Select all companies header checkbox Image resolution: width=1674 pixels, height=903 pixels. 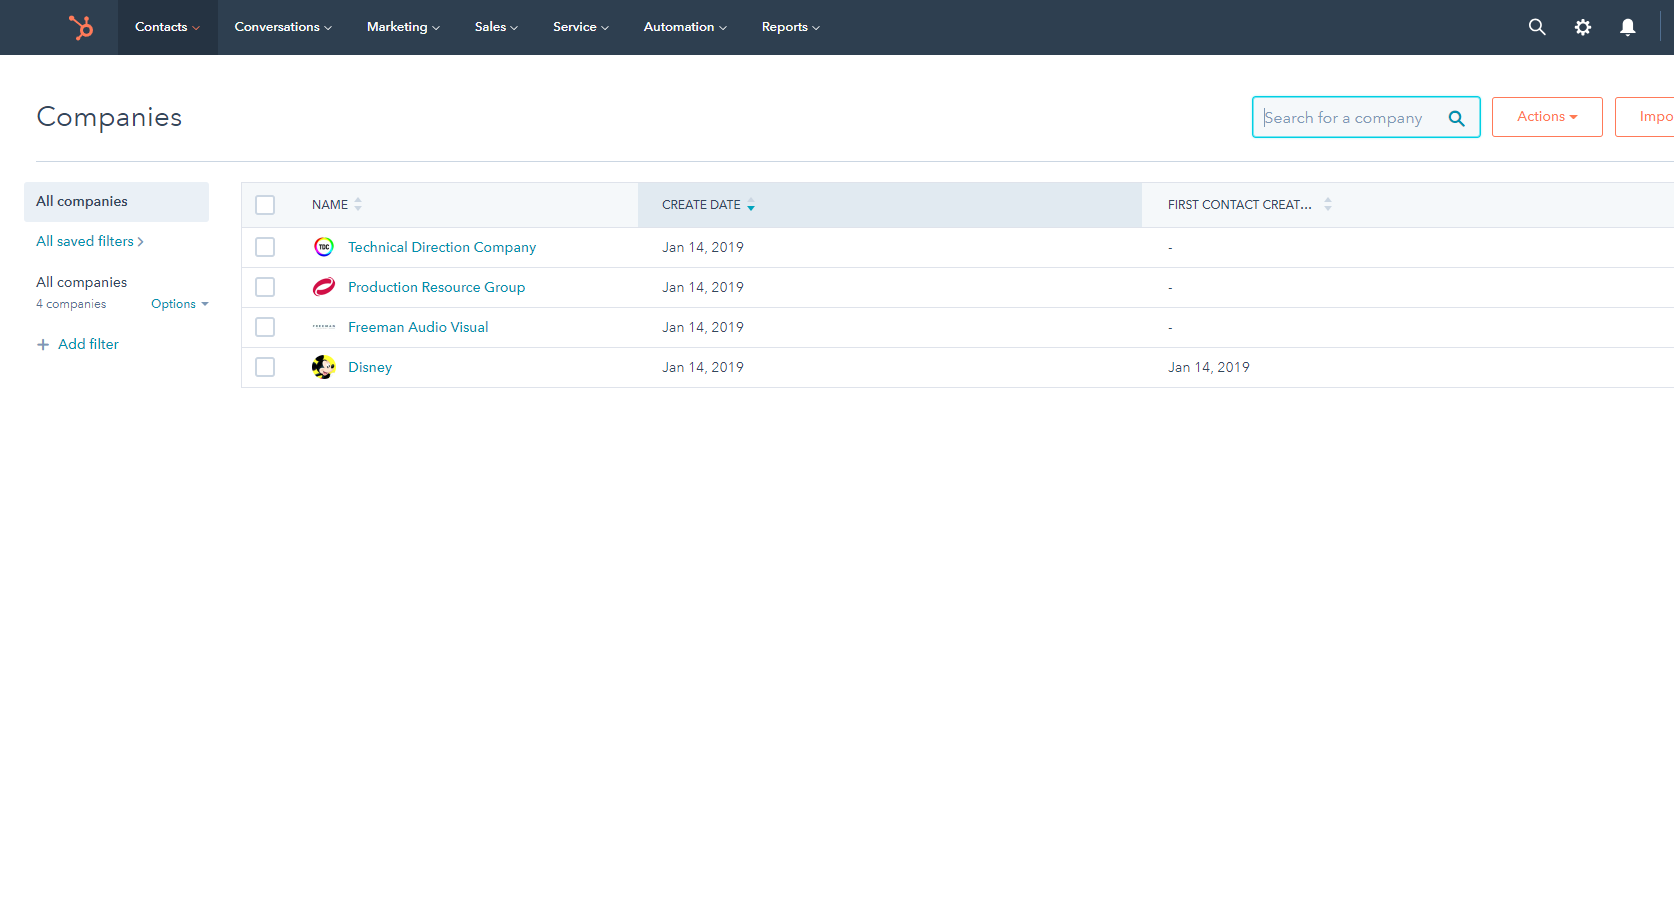[x=265, y=205]
